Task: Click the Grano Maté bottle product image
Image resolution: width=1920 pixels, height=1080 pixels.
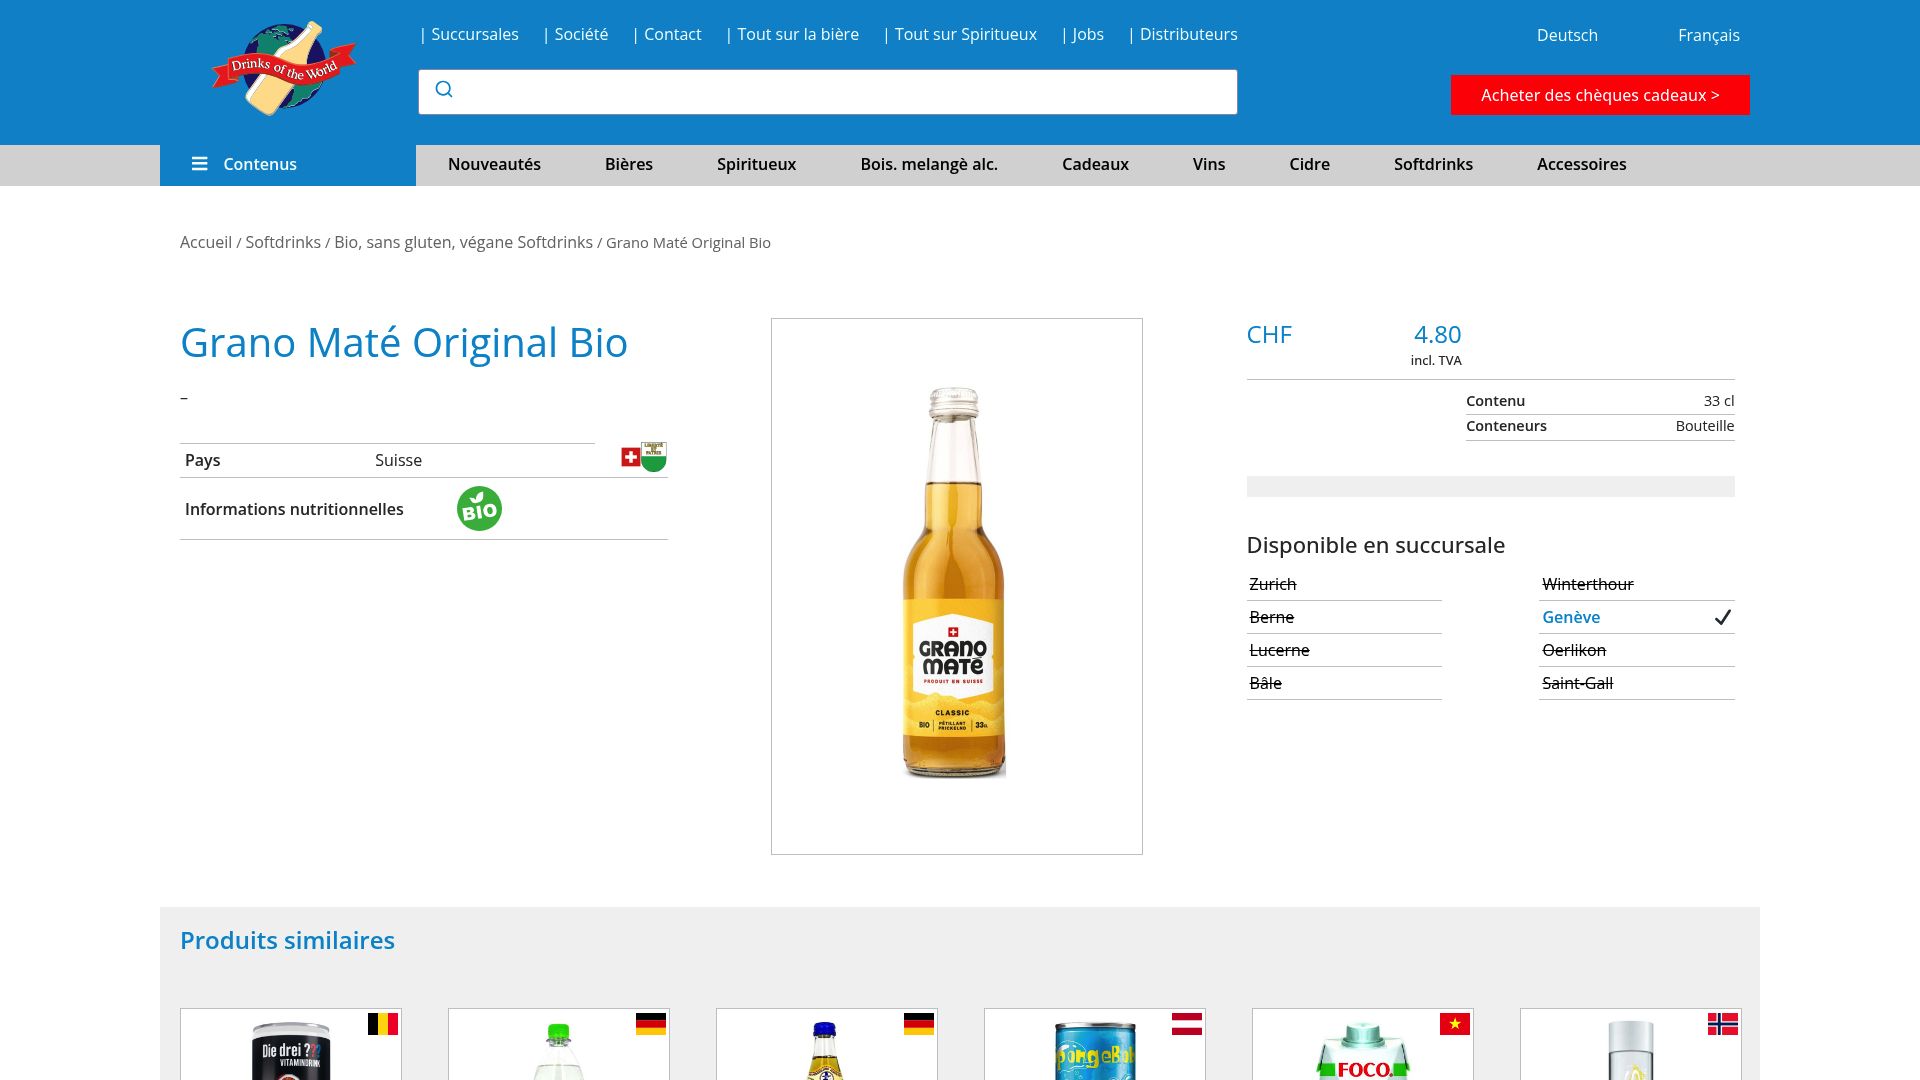Action: coord(956,585)
